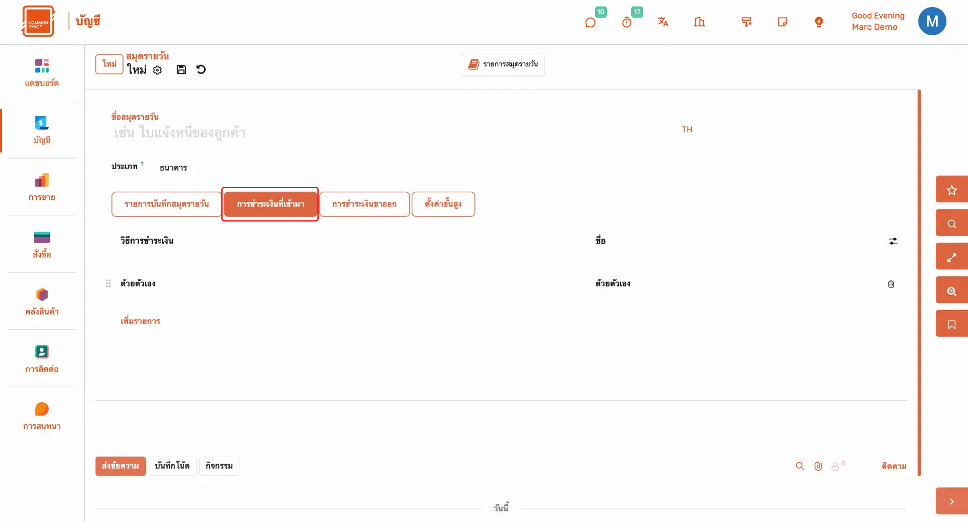Viewport: 968px width, 521px height.
Task: Click the language translate icon in header
Action: click(x=663, y=22)
